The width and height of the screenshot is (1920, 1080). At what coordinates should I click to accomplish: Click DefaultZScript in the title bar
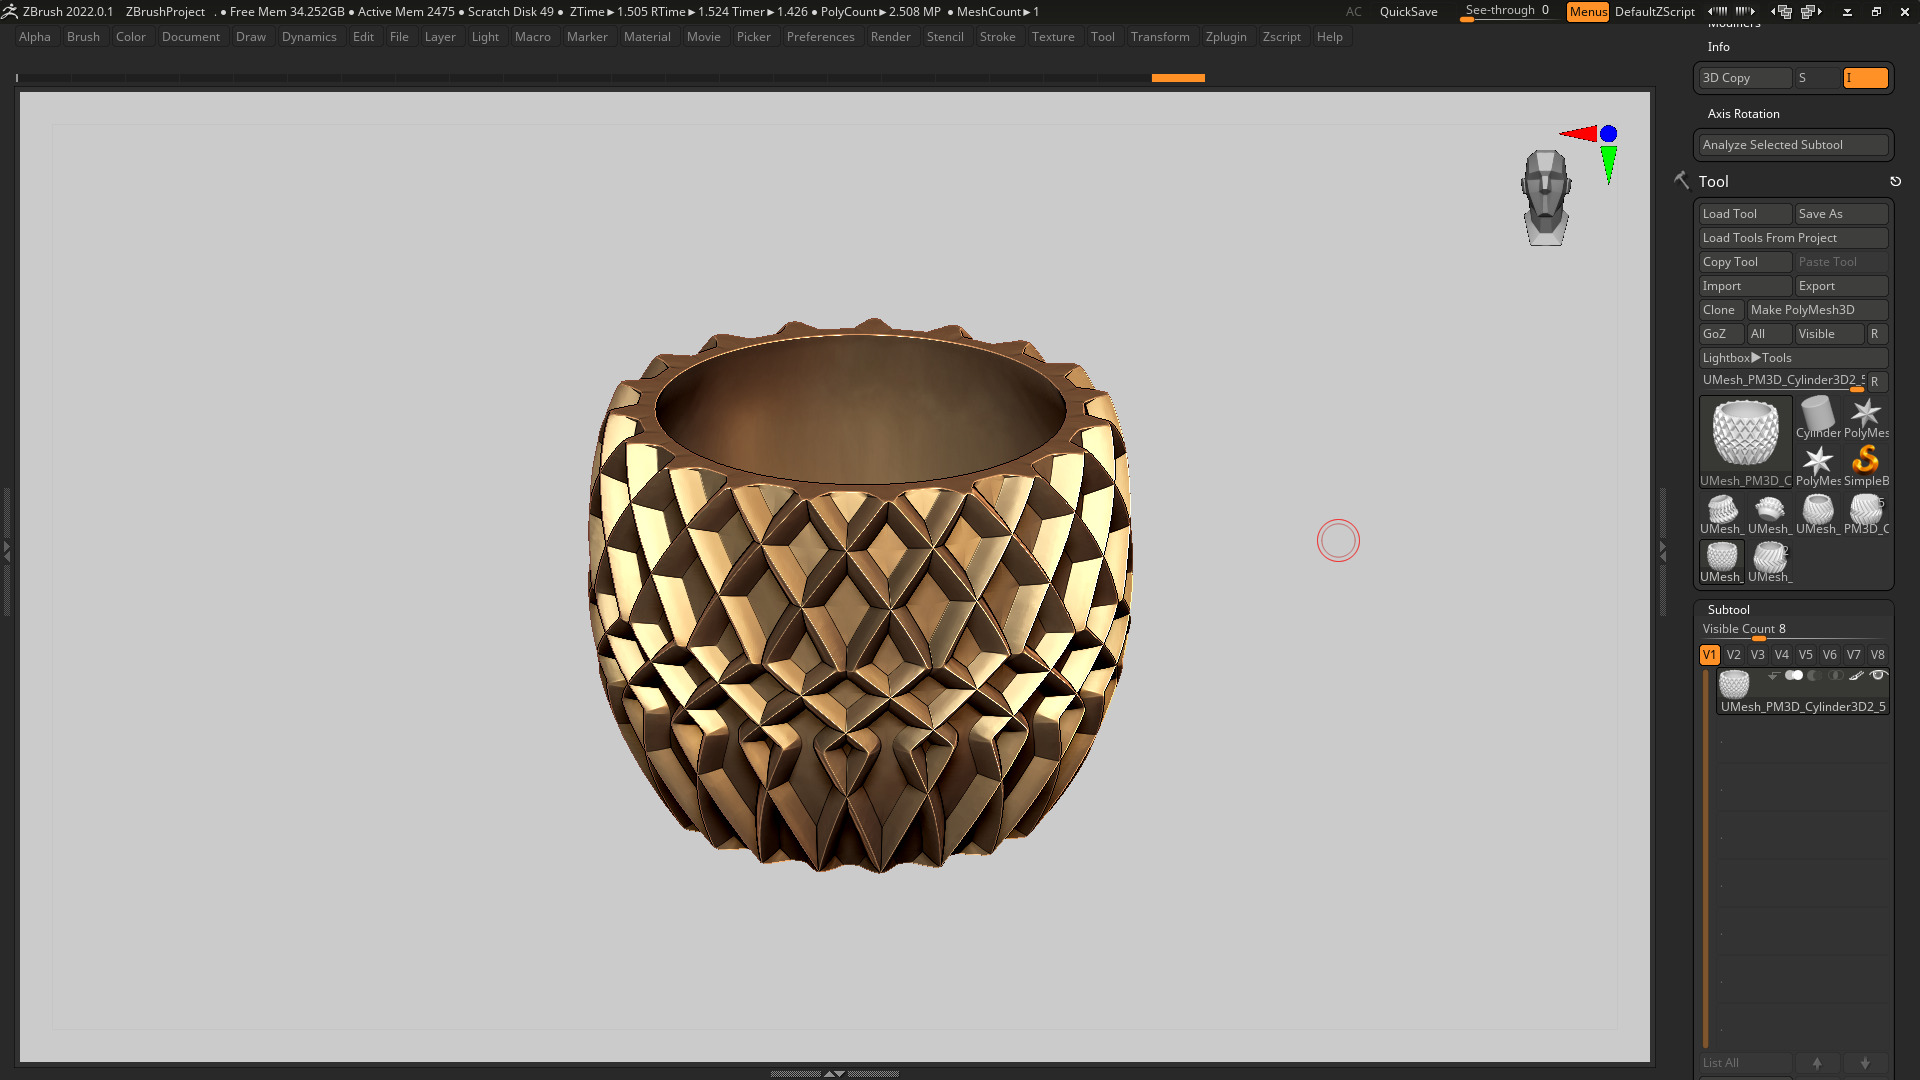point(1654,12)
